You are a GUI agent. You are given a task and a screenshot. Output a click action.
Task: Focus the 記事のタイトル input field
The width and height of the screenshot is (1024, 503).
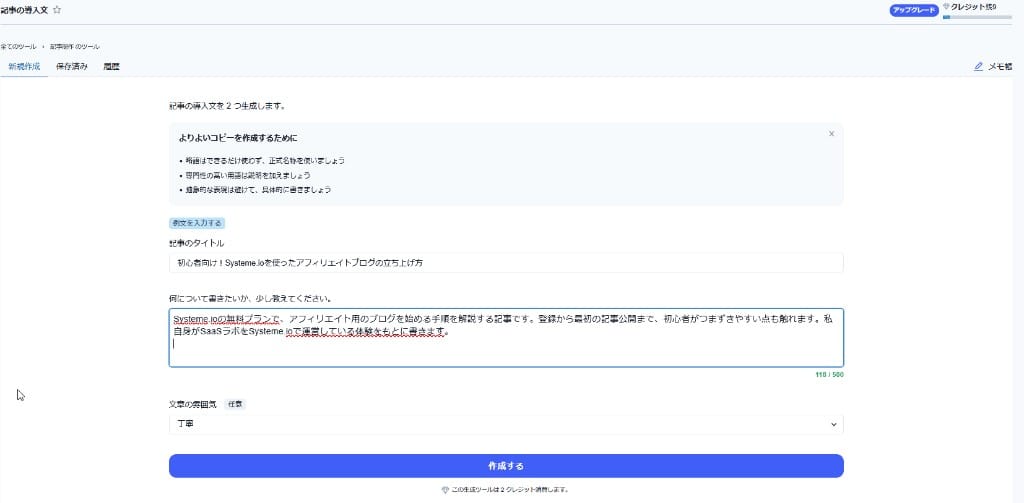coord(506,263)
